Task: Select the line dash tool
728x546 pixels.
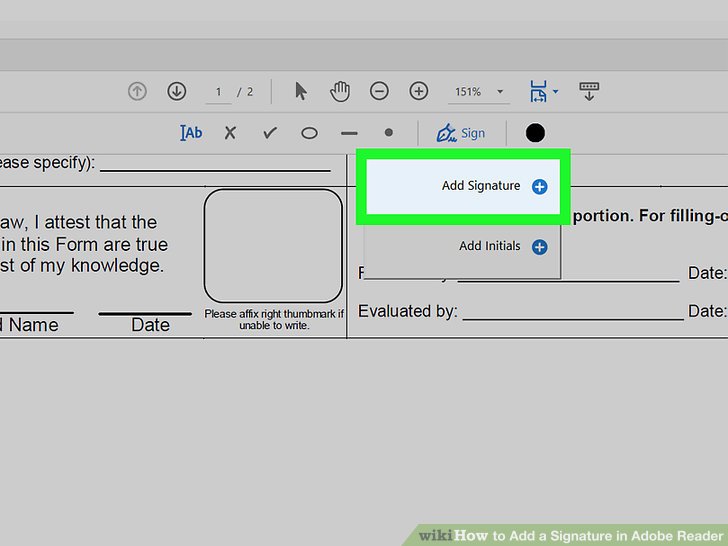Action: 349,133
